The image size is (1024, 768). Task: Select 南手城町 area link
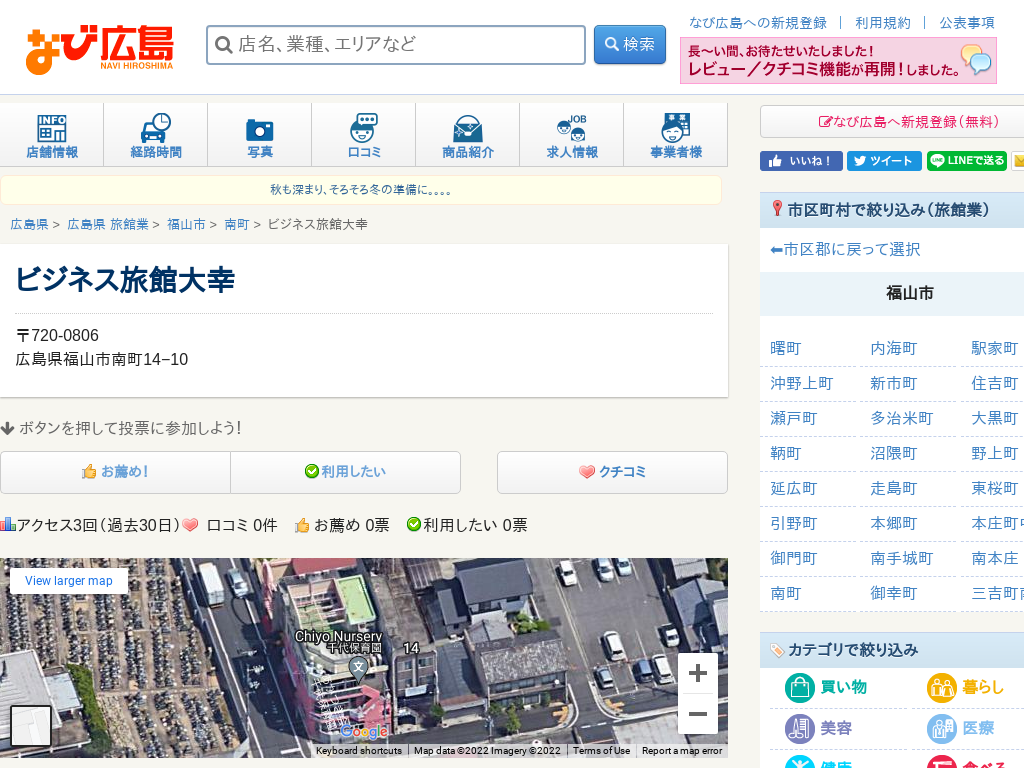901,558
